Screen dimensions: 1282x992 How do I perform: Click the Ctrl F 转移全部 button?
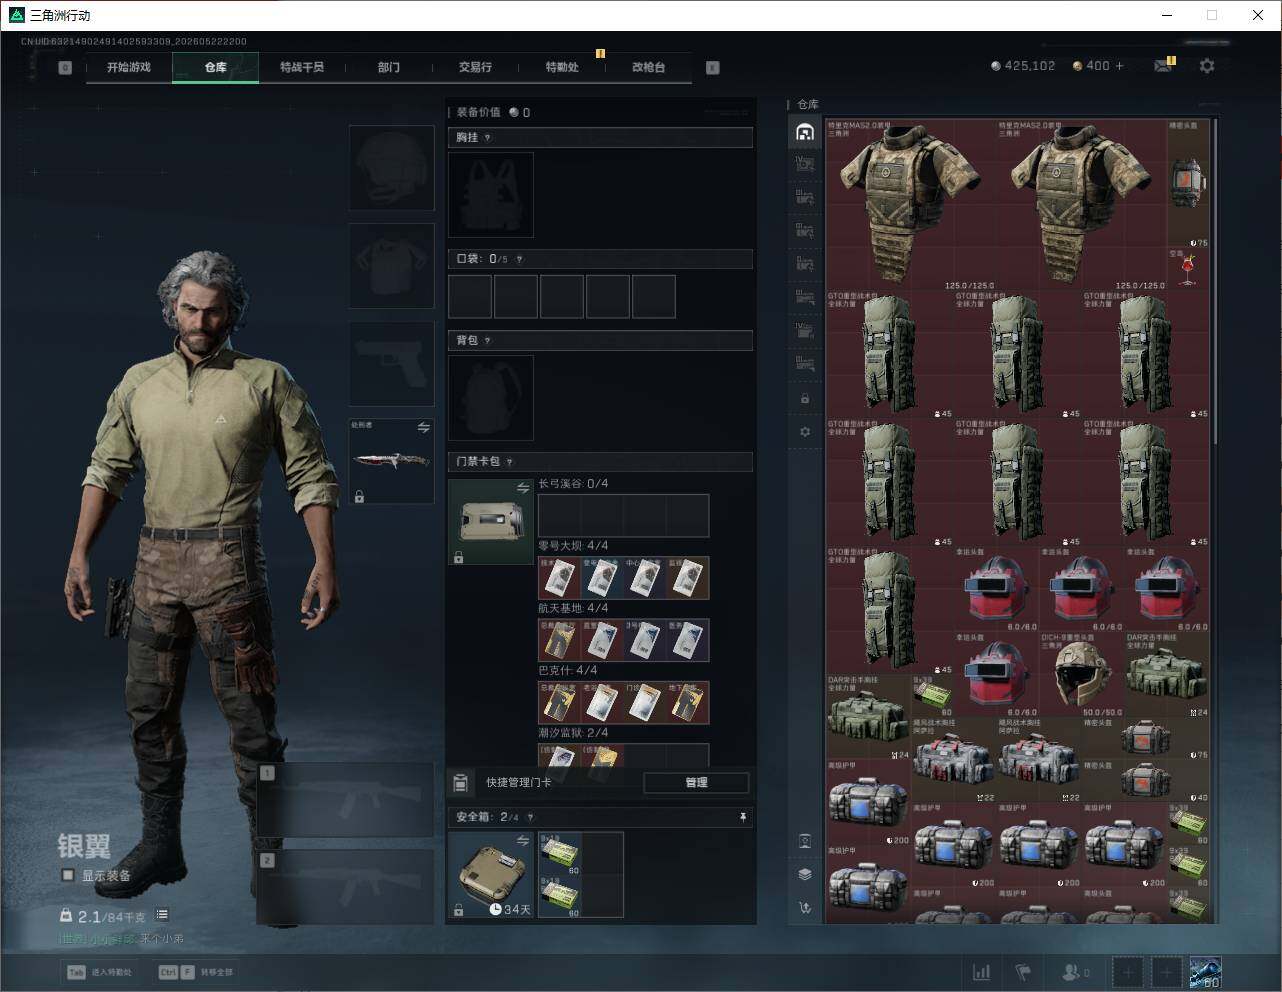tap(196, 972)
